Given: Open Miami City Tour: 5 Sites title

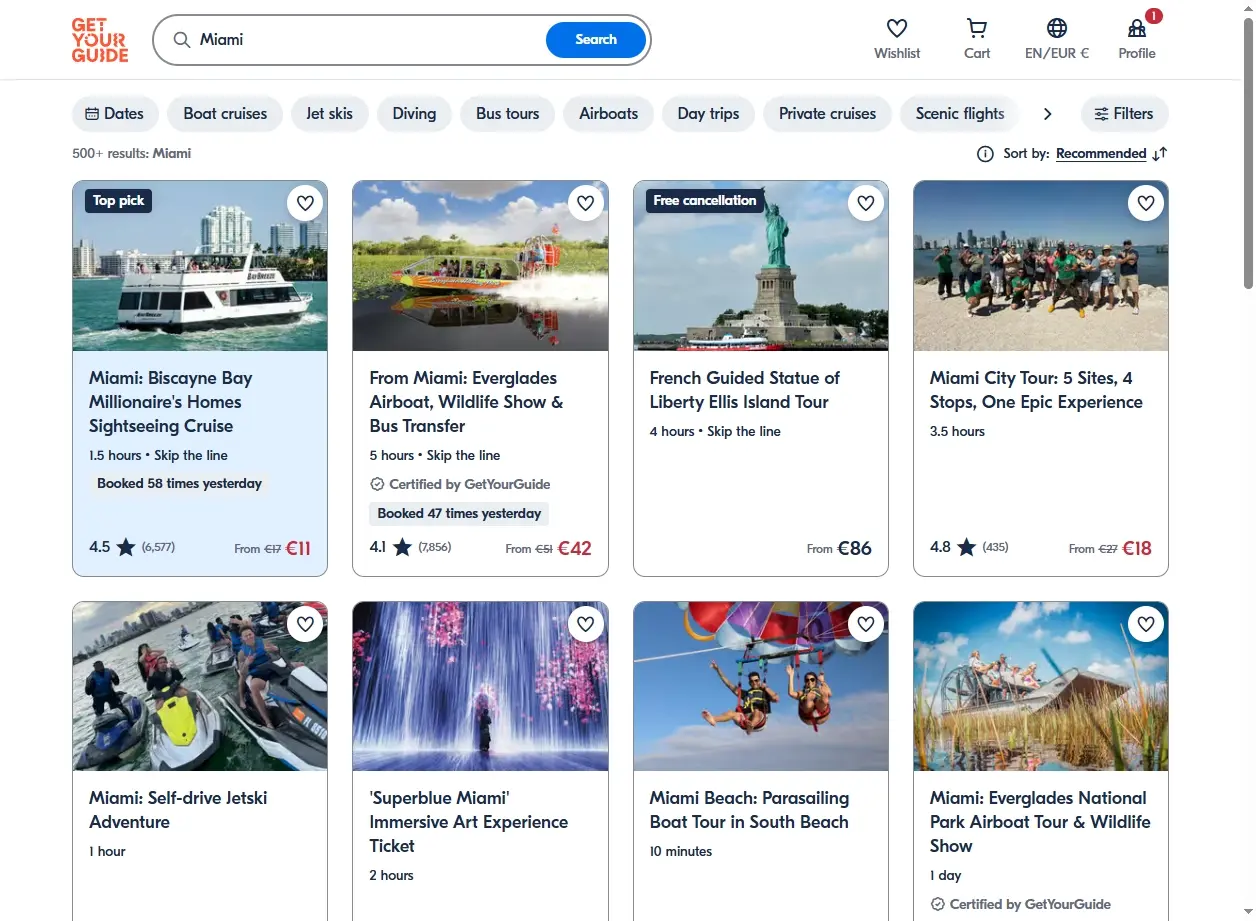Looking at the screenshot, I should tap(1036, 390).
